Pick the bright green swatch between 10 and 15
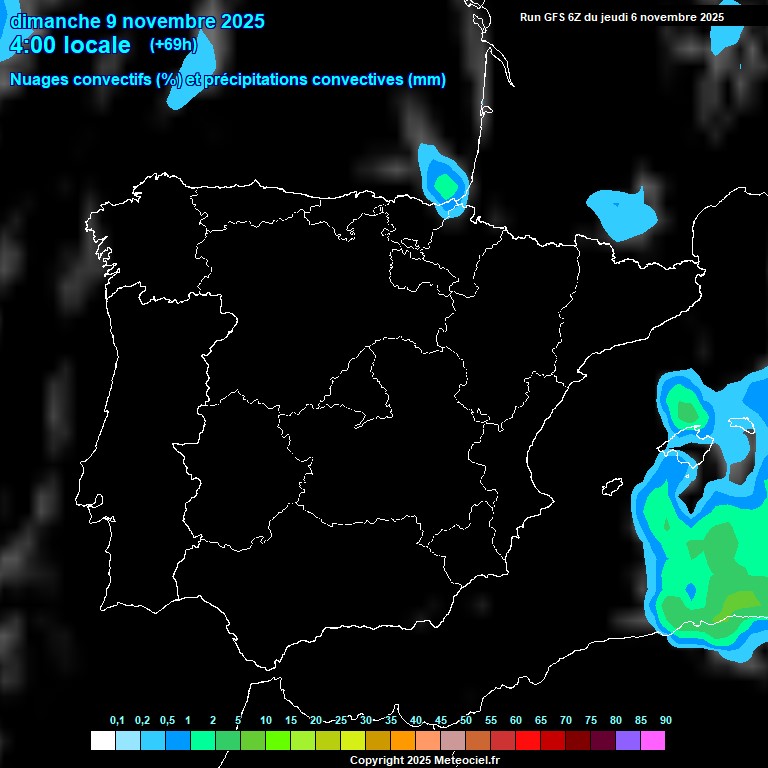This screenshot has height=768, width=768. tap(278, 740)
